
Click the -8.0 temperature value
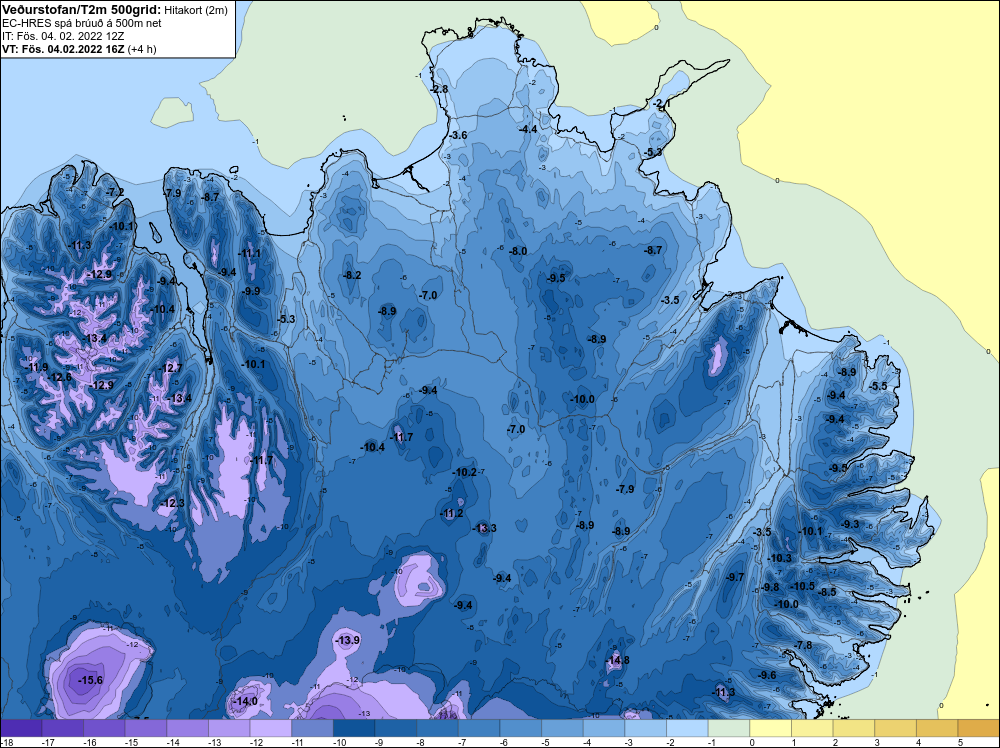[518, 251]
